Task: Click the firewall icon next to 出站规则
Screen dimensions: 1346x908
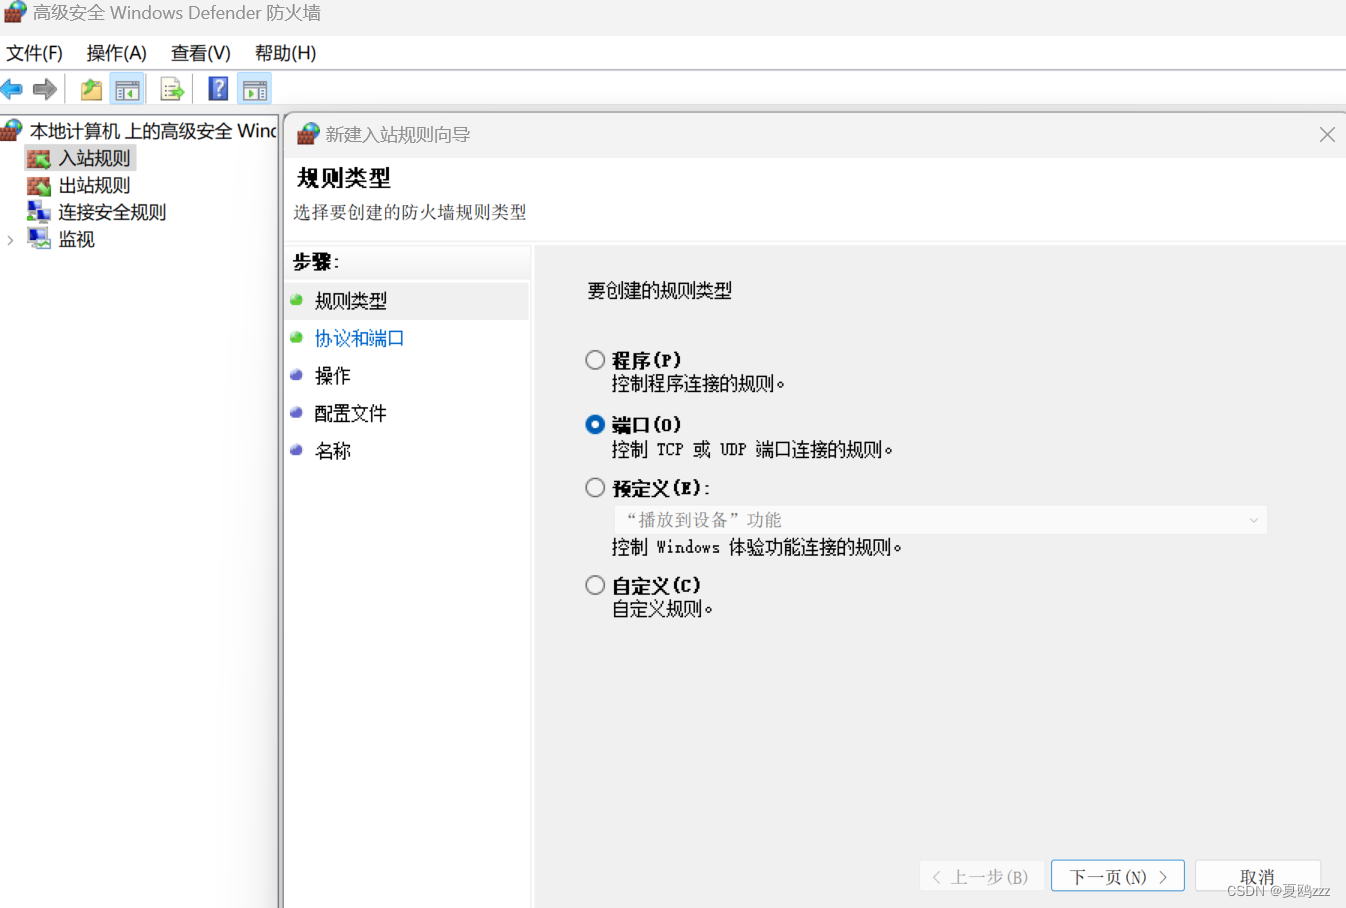Action: 39,186
